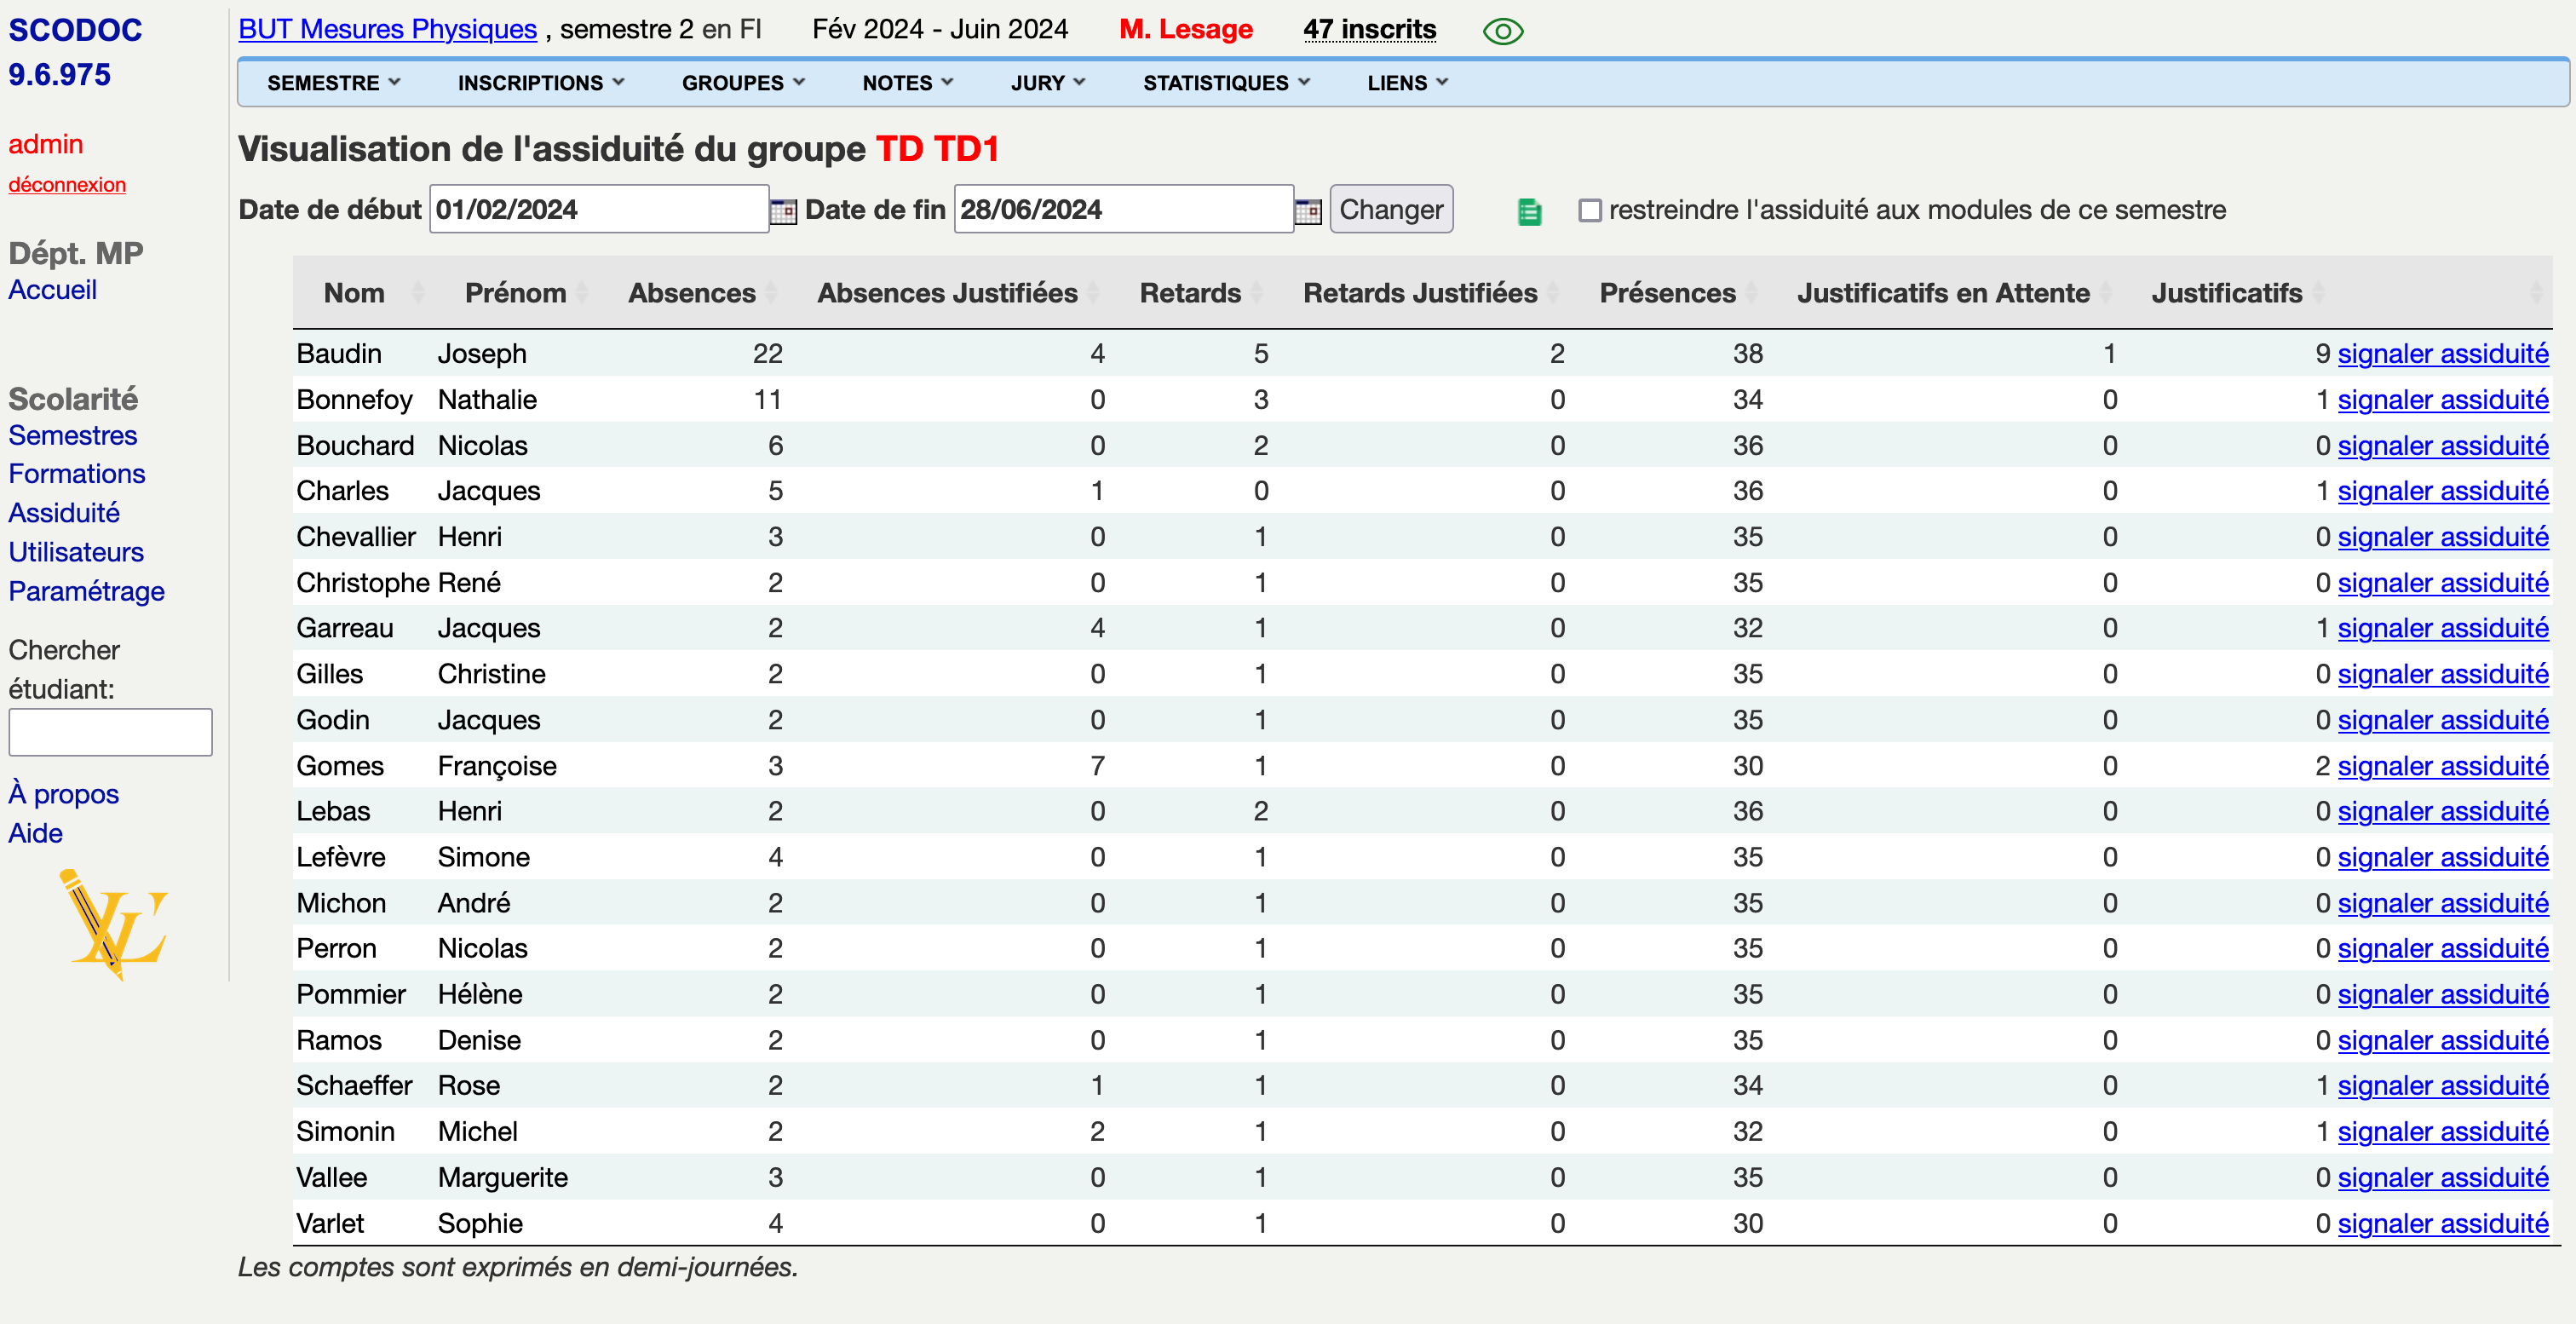The image size is (2576, 1324).
Task: Open the GROUPES dropdown menu
Action: coord(743,83)
